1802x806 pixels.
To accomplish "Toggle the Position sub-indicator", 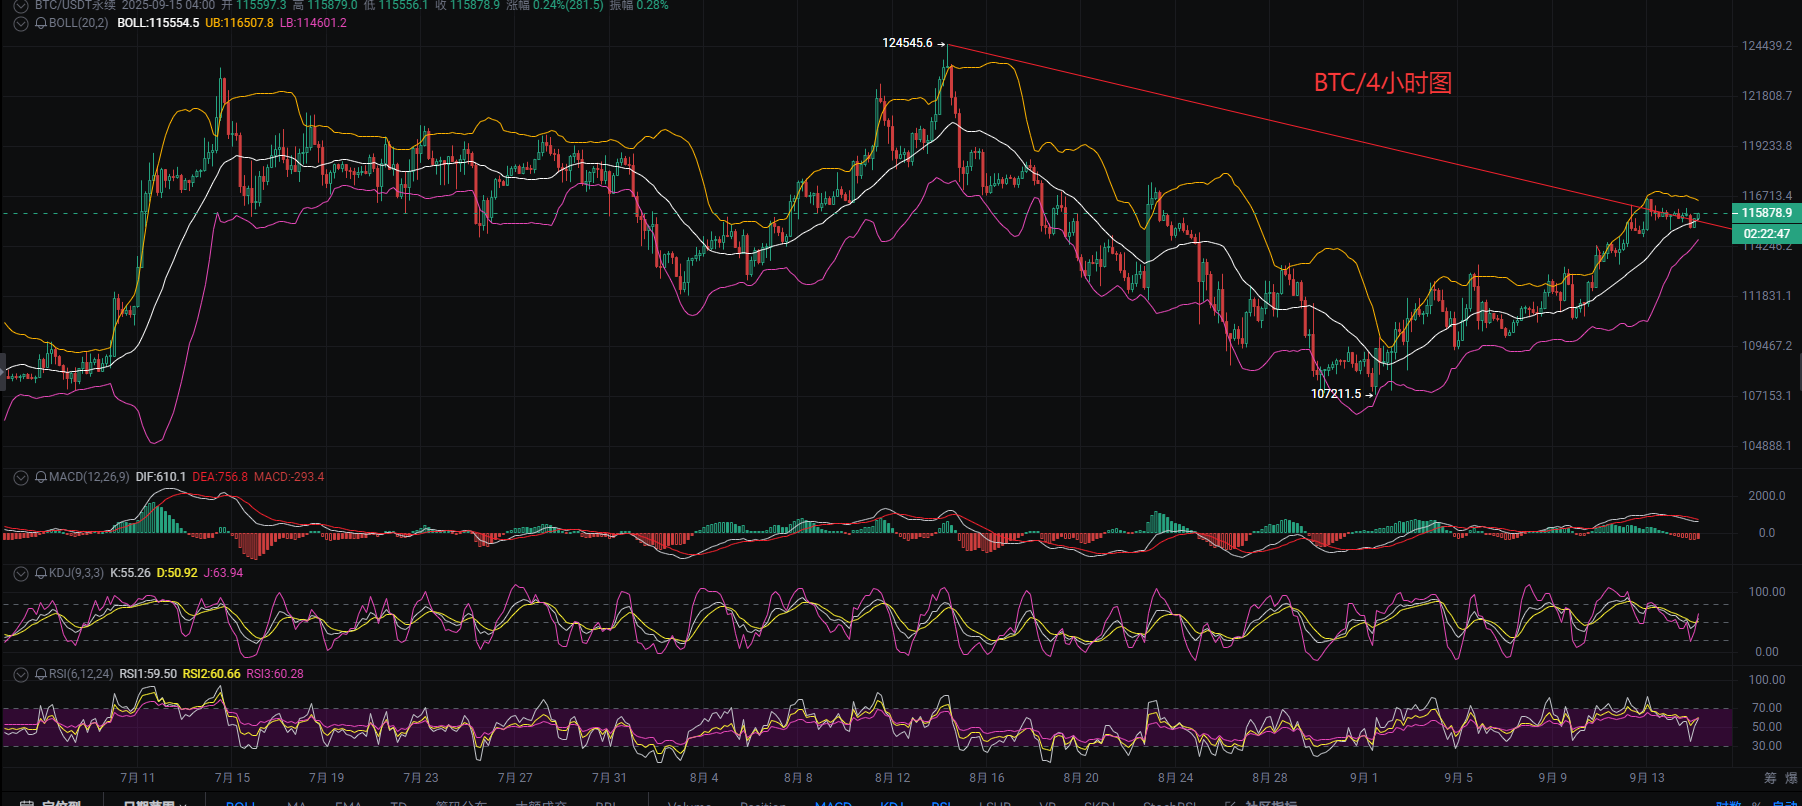I will click(x=763, y=803).
